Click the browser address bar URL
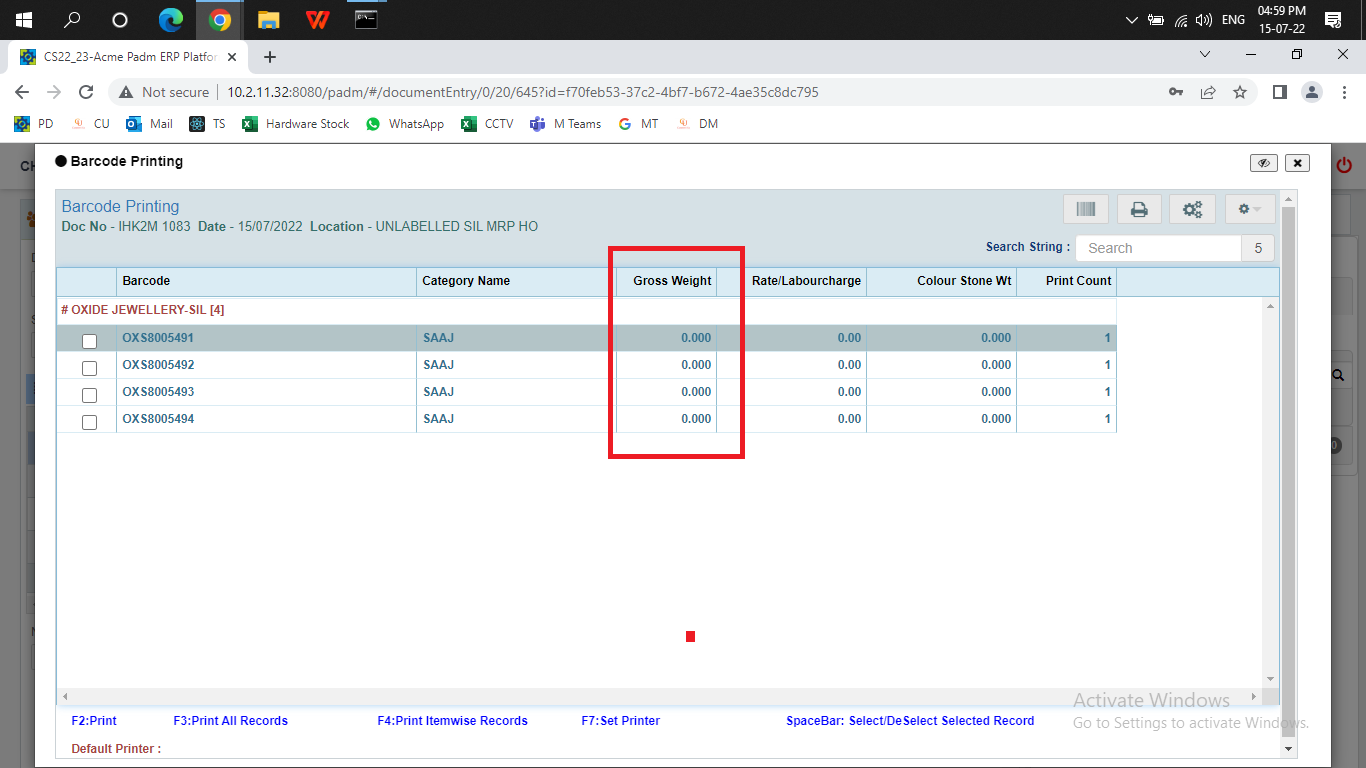 coord(523,92)
